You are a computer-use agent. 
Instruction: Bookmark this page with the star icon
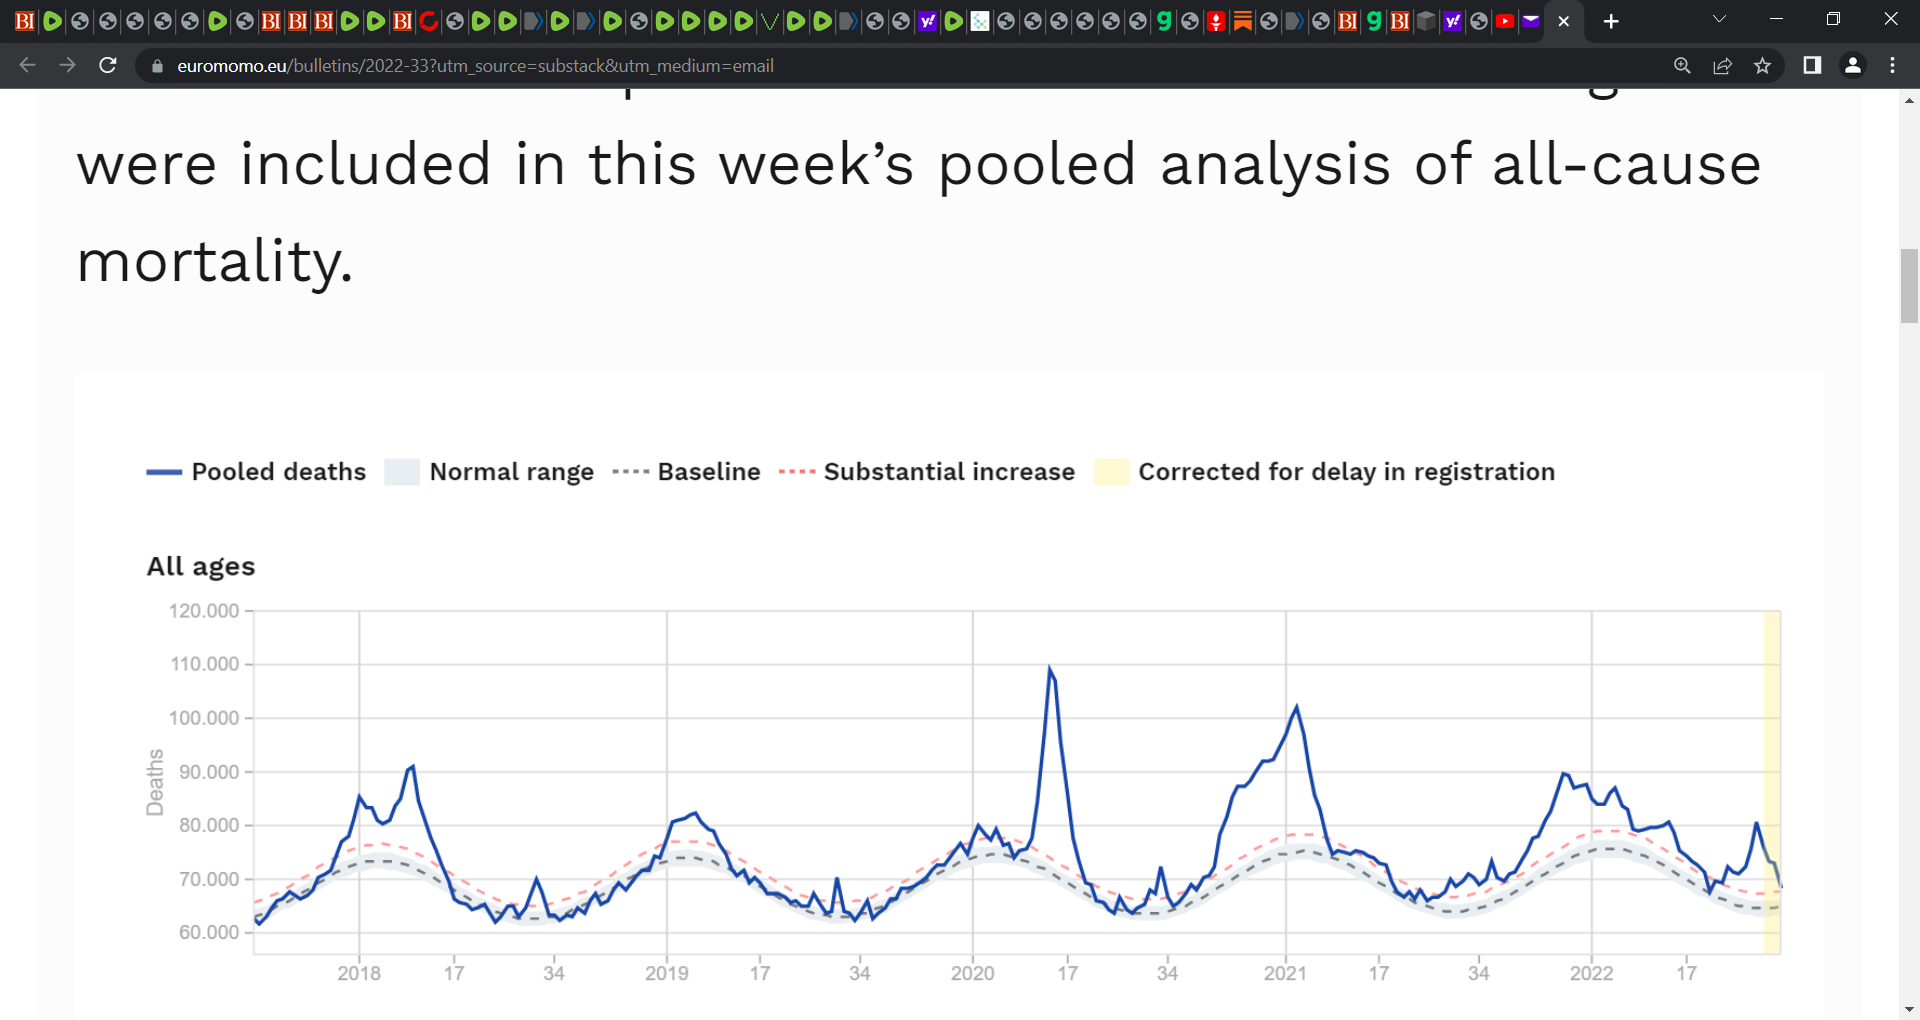[x=1762, y=65]
